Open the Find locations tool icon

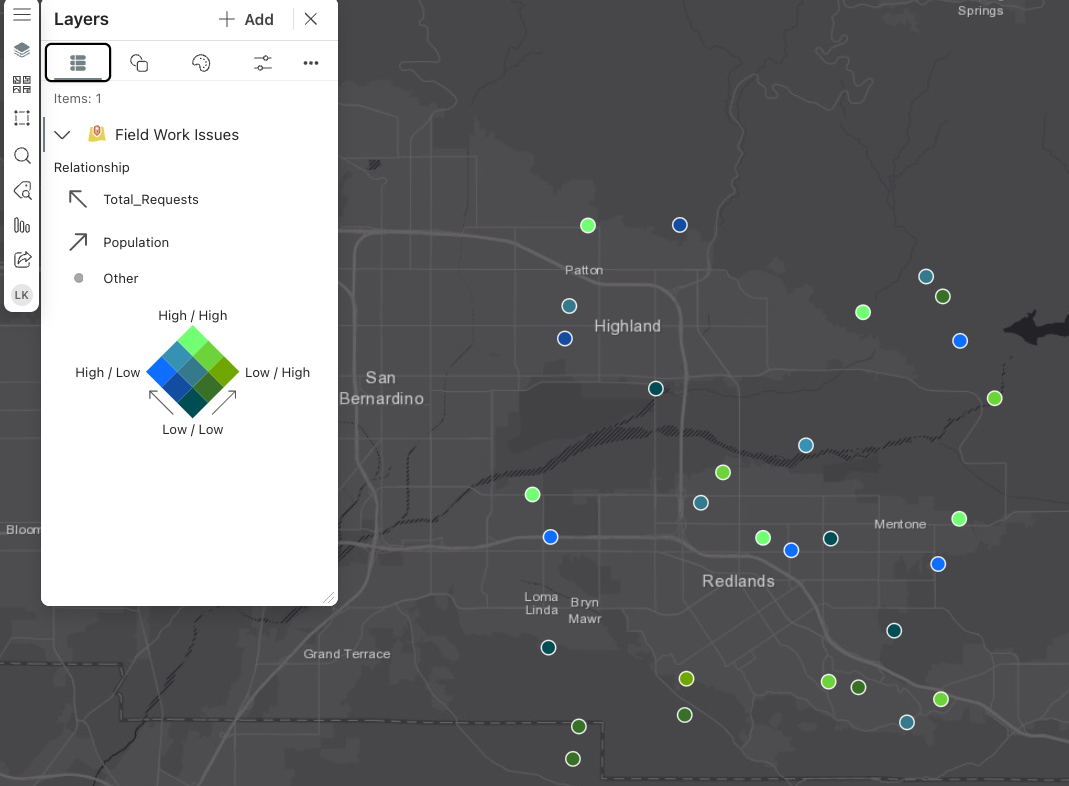click(x=22, y=190)
